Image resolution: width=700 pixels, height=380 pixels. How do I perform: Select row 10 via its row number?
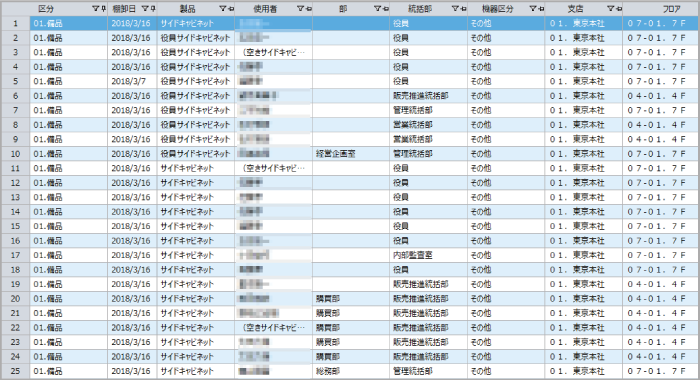[x=16, y=154]
